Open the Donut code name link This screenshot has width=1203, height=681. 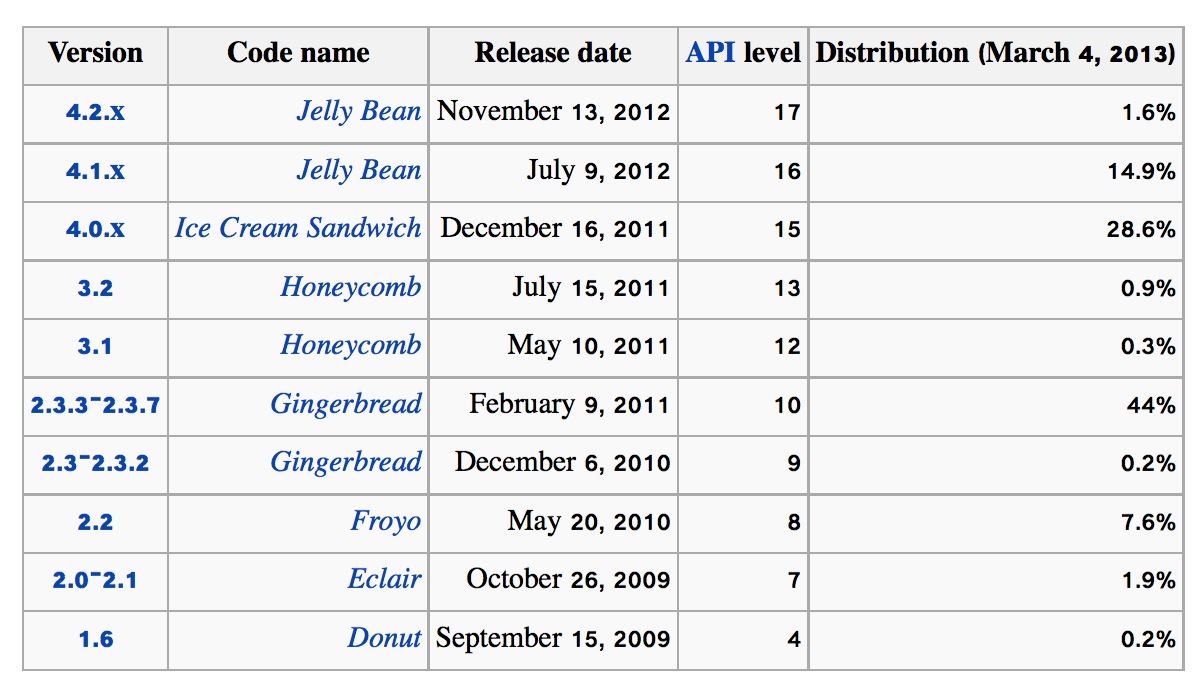(385, 638)
